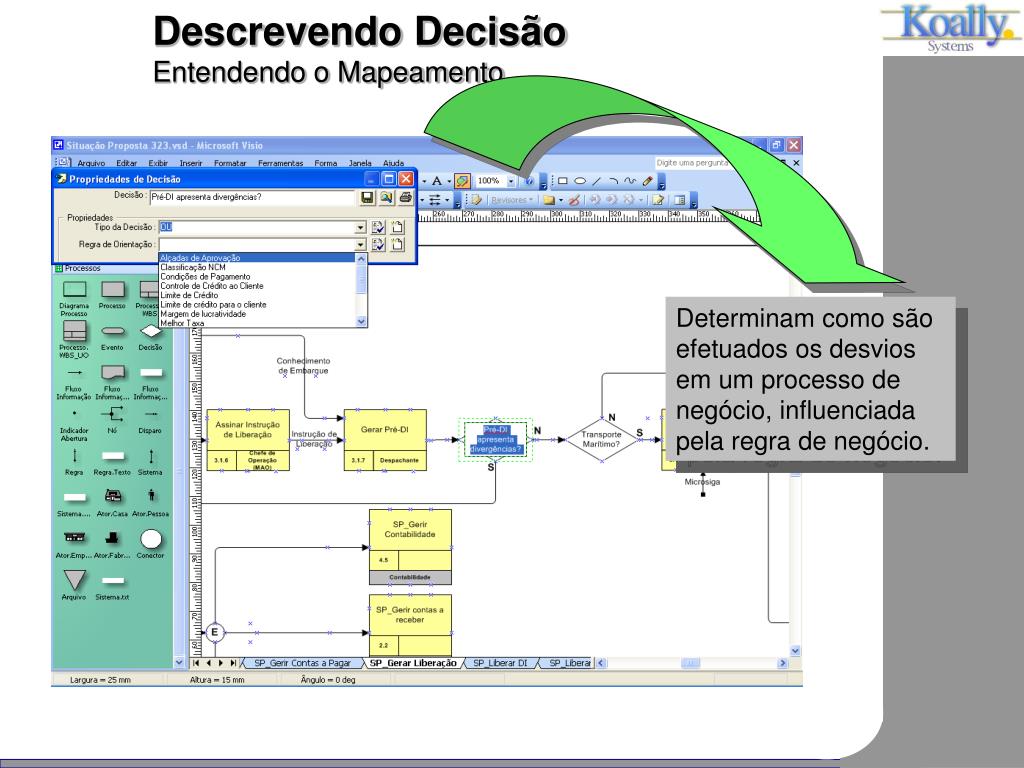This screenshot has height=768, width=1024.
Task: Click the new document icon beside Tipo da Decisão
Action: pos(397,227)
